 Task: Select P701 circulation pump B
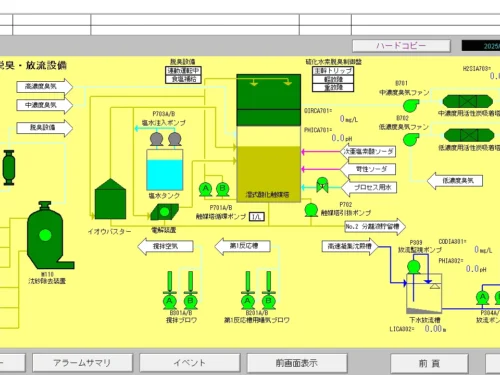pos(222,189)
